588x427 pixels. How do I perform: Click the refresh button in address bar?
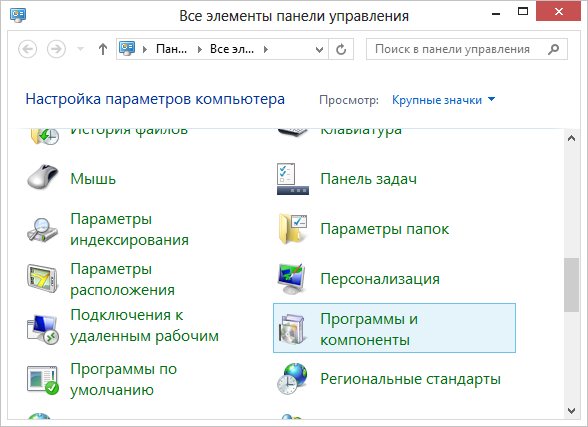point(341,49)
